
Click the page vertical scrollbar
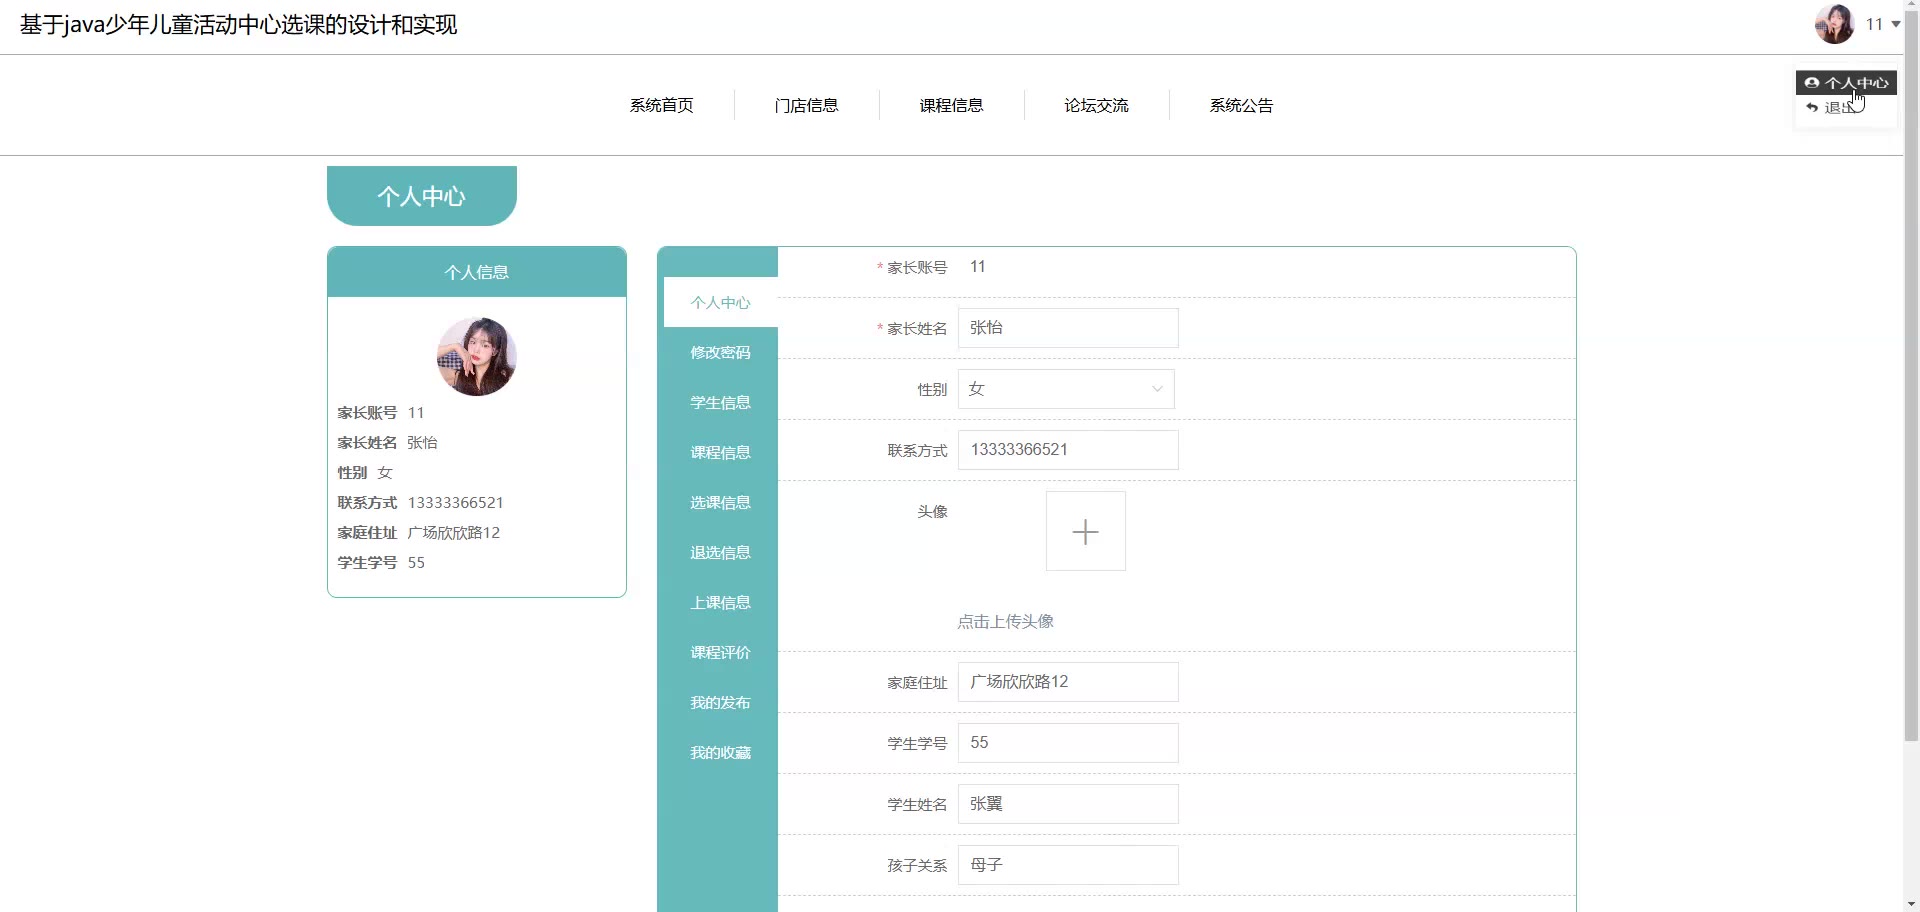(1911, 400)
